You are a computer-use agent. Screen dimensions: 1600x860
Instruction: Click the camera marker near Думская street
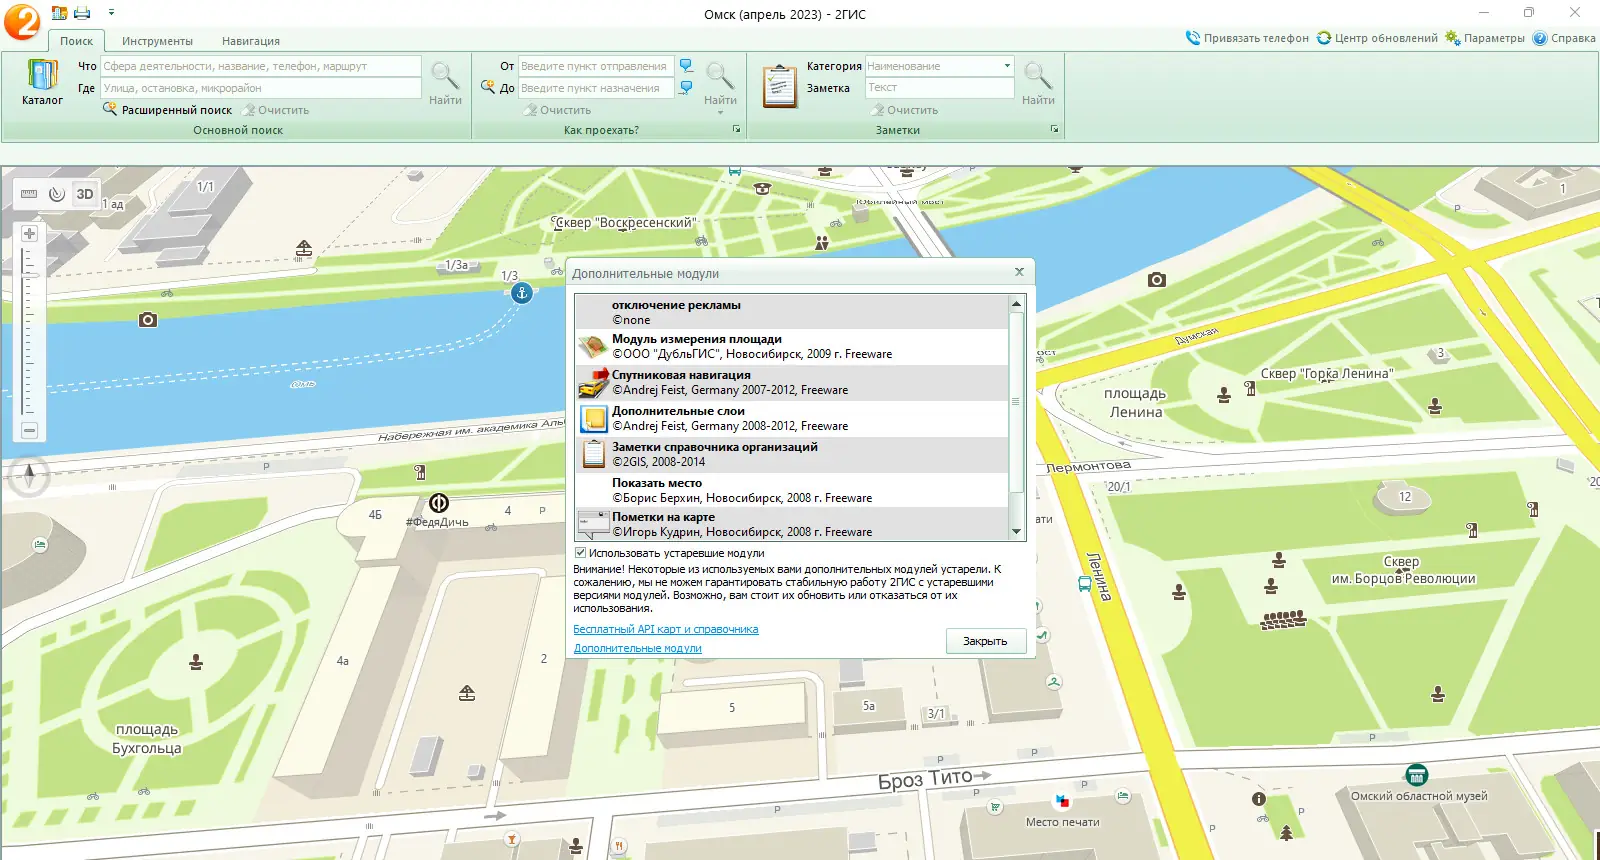[1157, 280]
